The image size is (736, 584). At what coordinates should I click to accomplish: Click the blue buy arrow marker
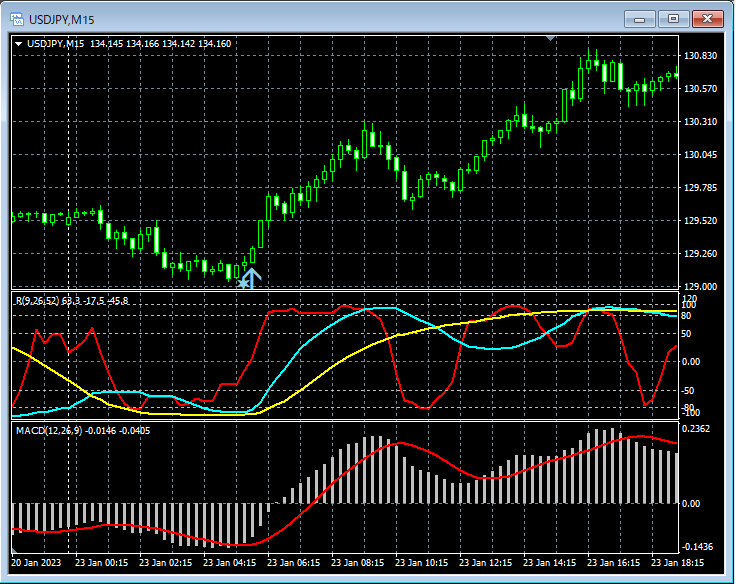click(x=252, y=278)
